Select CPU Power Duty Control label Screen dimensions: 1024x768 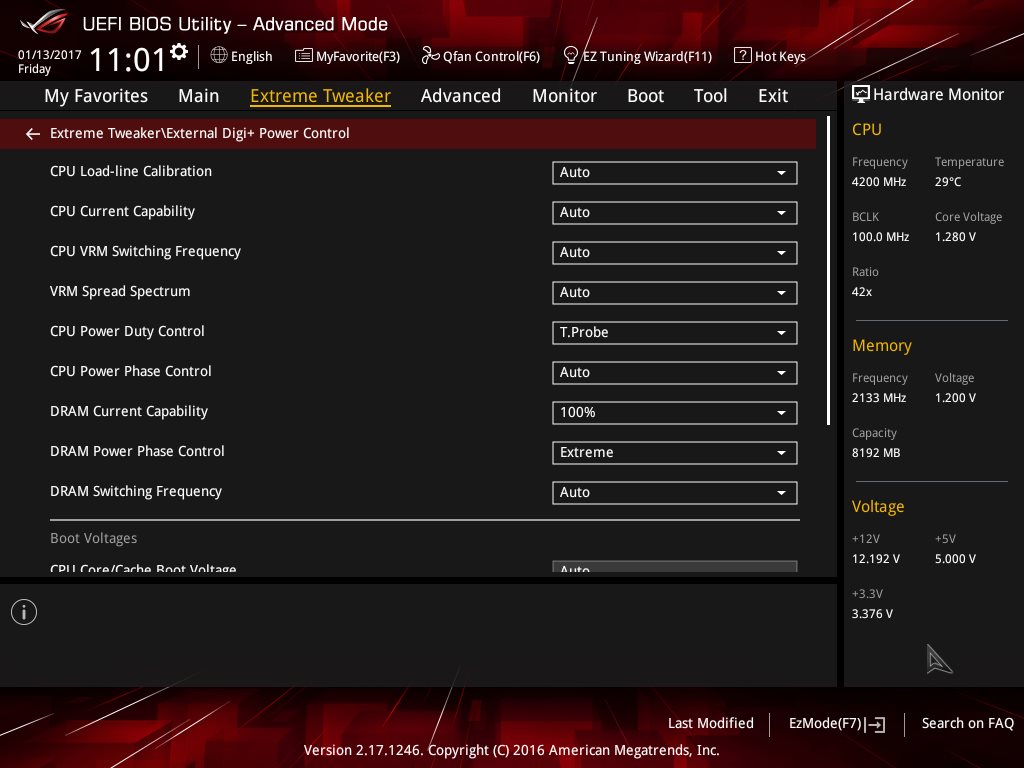click(127, 331)
